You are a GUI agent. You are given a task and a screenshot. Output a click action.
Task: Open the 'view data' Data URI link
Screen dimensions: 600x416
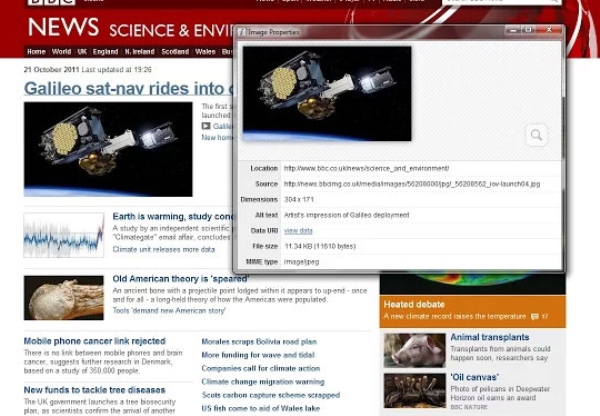(298, 230)
